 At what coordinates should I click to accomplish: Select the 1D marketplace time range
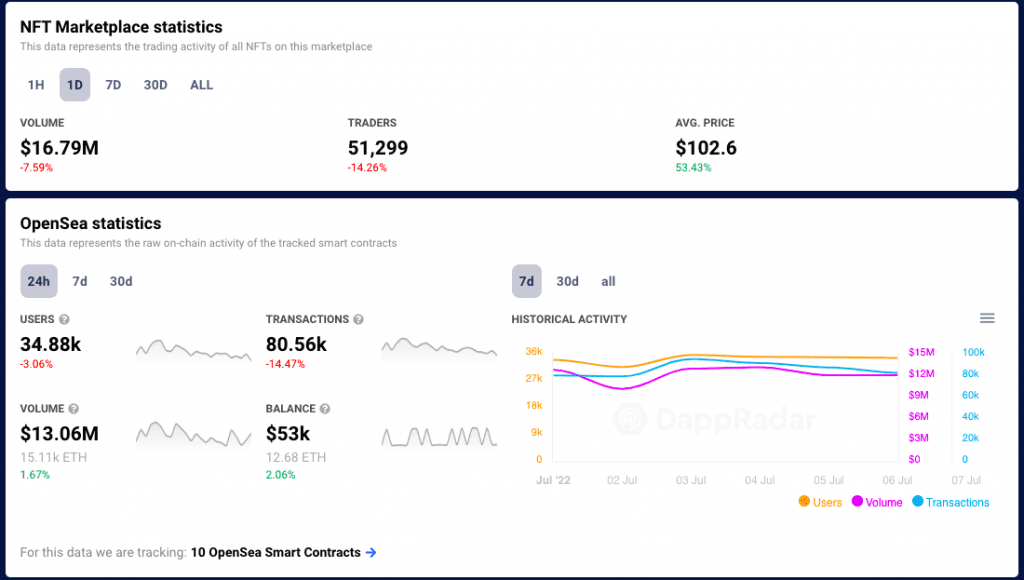coord(74,85)
